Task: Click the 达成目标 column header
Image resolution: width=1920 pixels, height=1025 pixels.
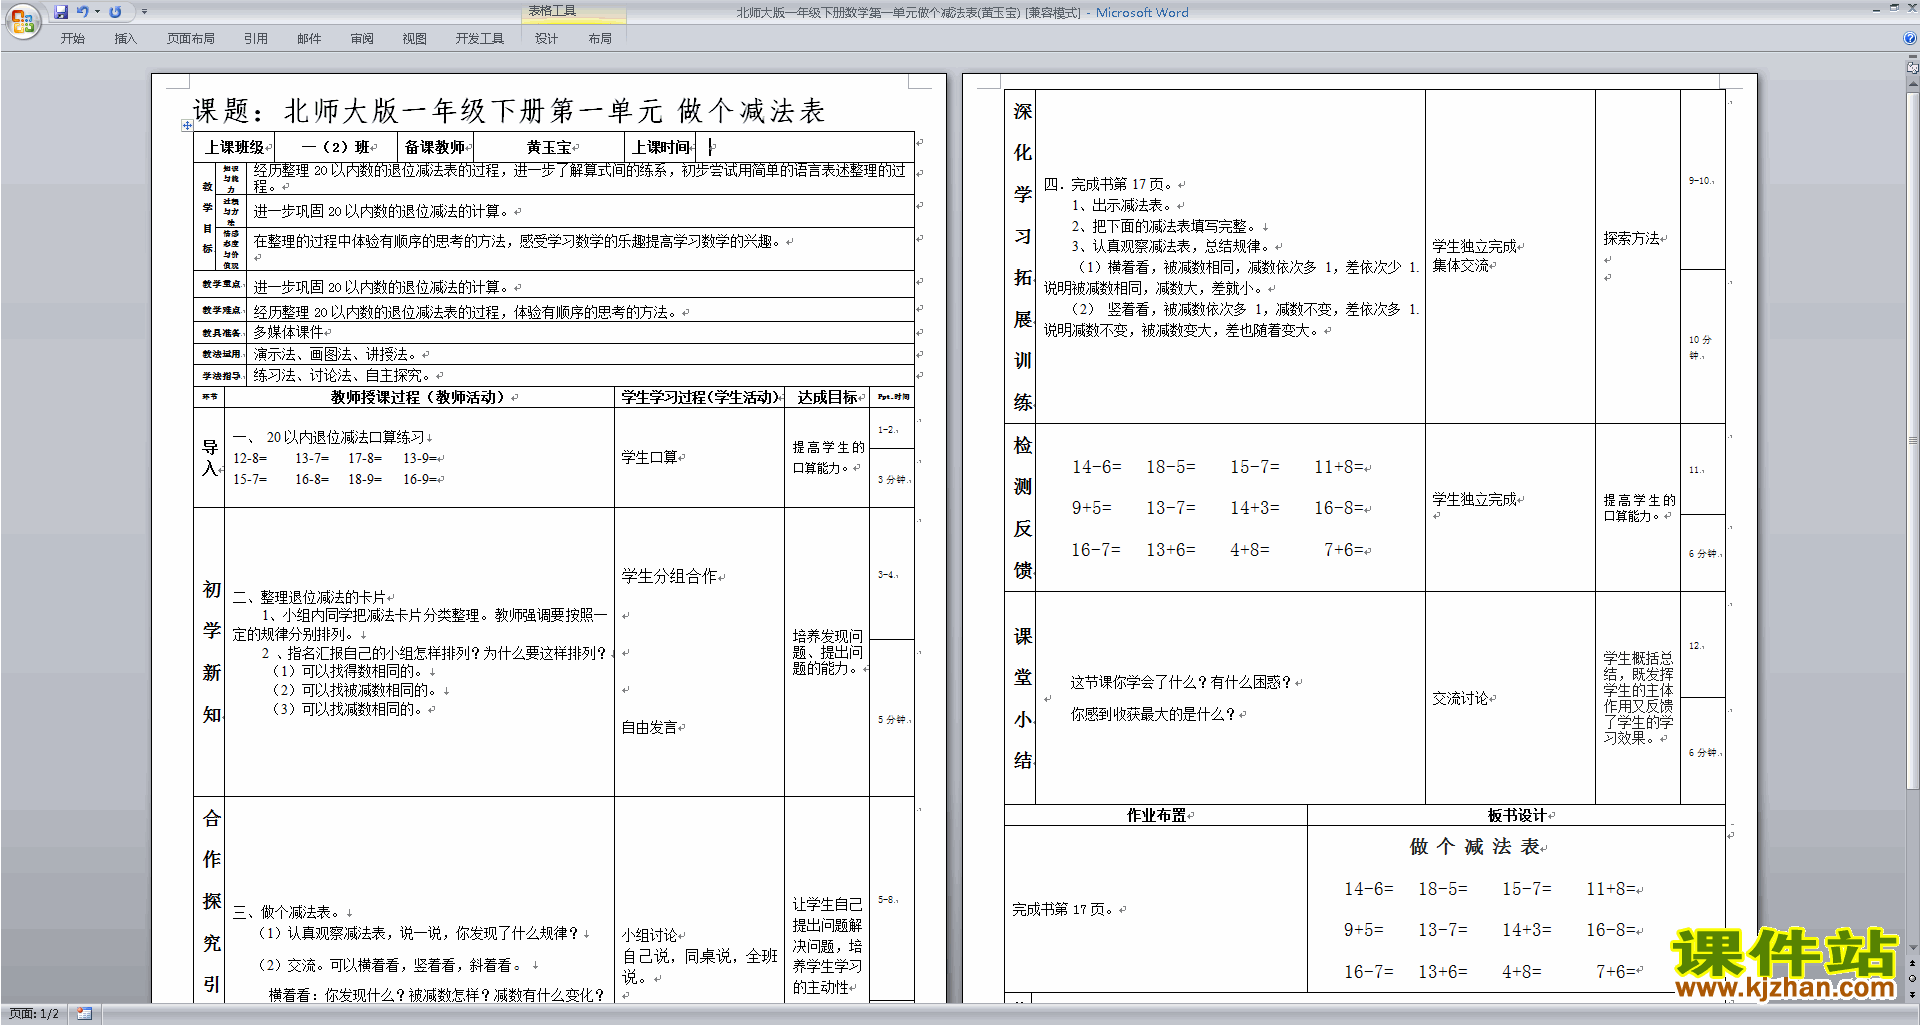Action: (827, 397)
